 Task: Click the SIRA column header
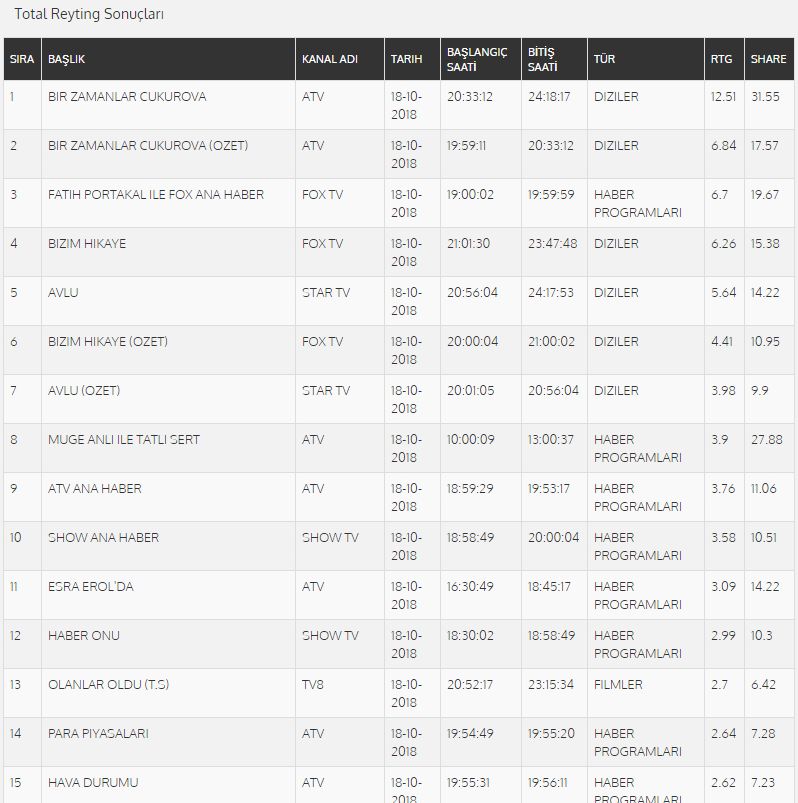click(x=22, y=59)
